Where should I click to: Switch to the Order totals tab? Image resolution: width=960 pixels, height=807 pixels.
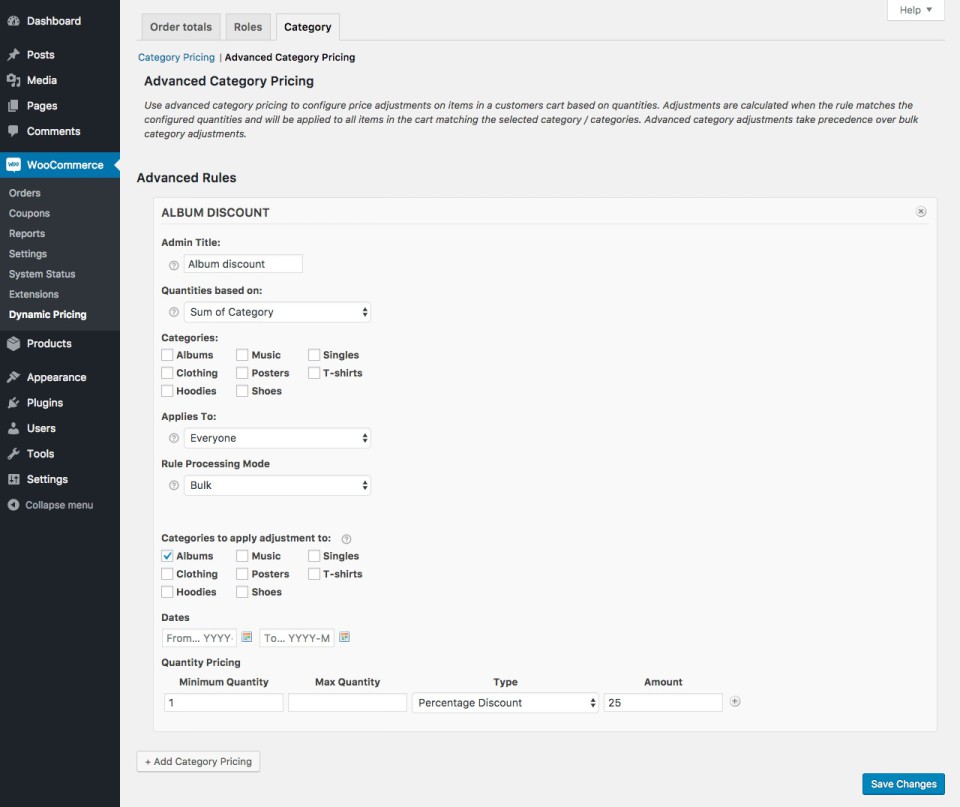pyautogui.click(x=181, y=27)
